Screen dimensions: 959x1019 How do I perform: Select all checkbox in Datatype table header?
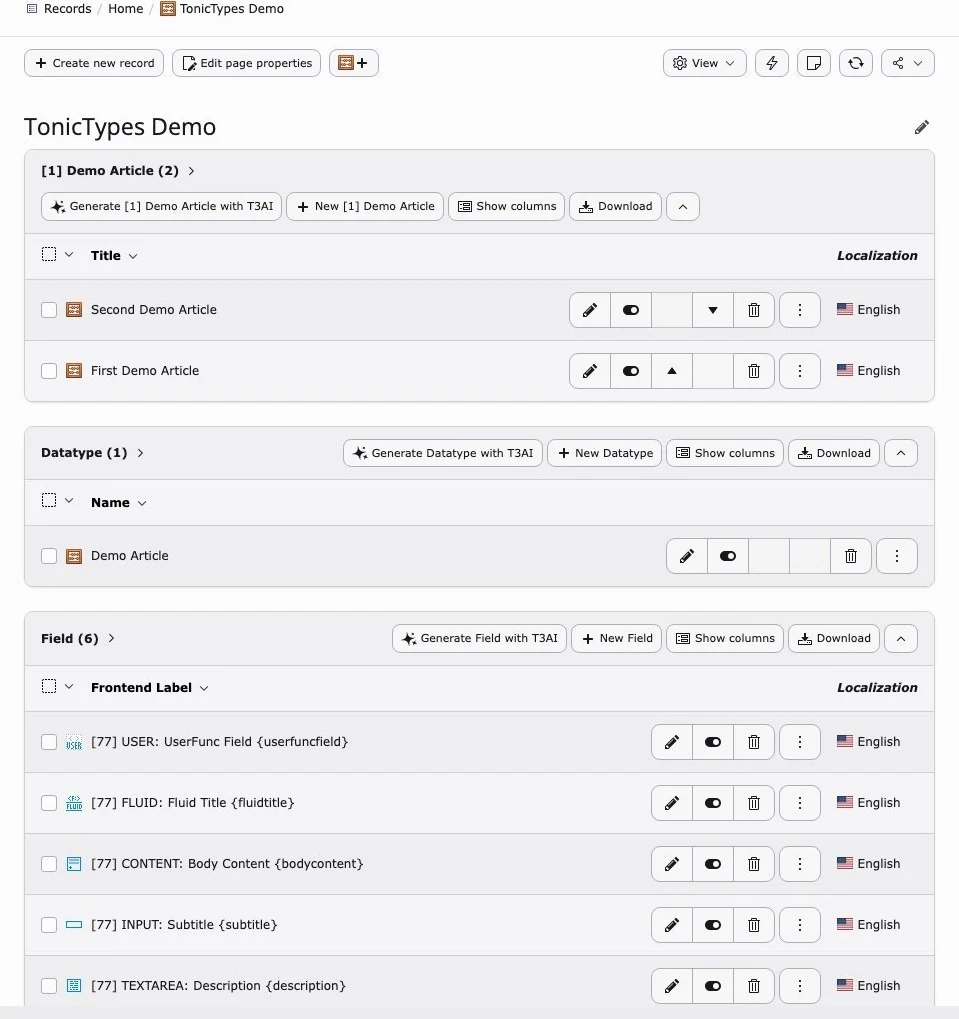pyautogui.click(x=49, y=500)
